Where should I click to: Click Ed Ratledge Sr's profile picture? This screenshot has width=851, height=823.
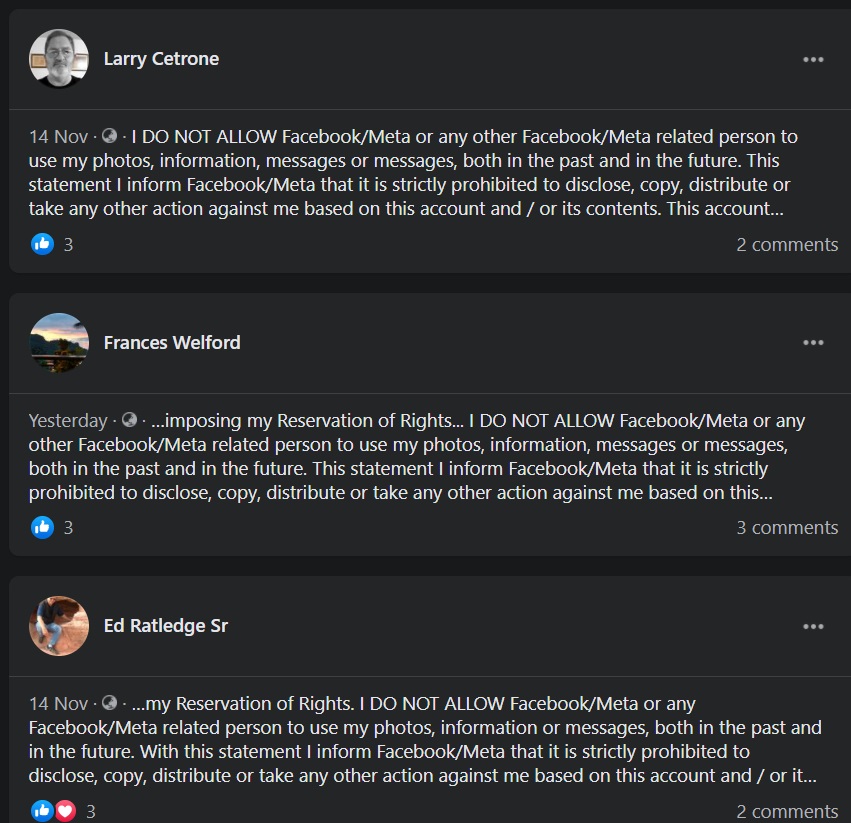59,626
